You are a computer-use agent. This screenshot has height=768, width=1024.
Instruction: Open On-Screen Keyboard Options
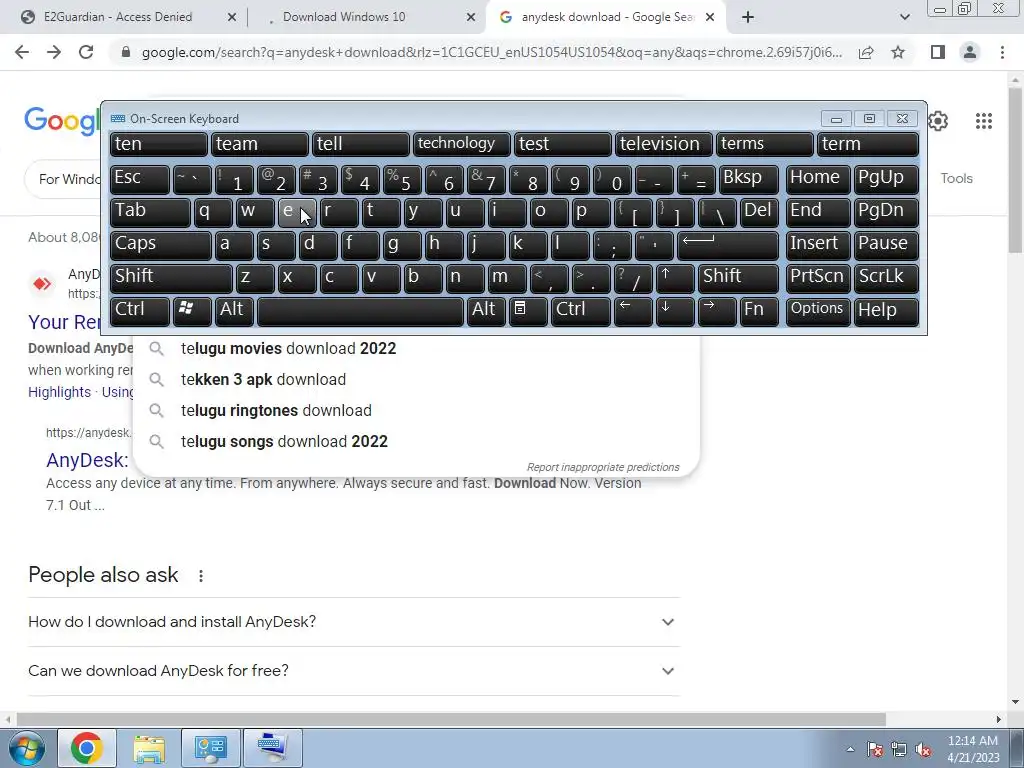point(818,310)
